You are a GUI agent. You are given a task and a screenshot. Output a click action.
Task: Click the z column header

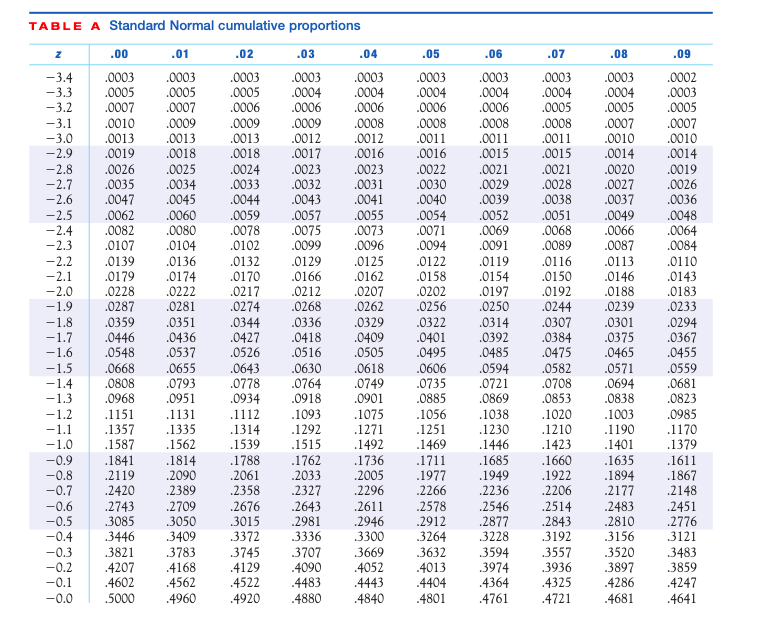click(x=58, y=54)
